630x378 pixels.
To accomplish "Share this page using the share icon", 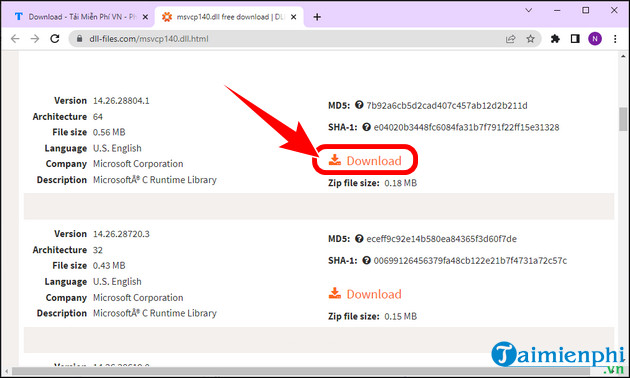I will click(x=511, y=39).
